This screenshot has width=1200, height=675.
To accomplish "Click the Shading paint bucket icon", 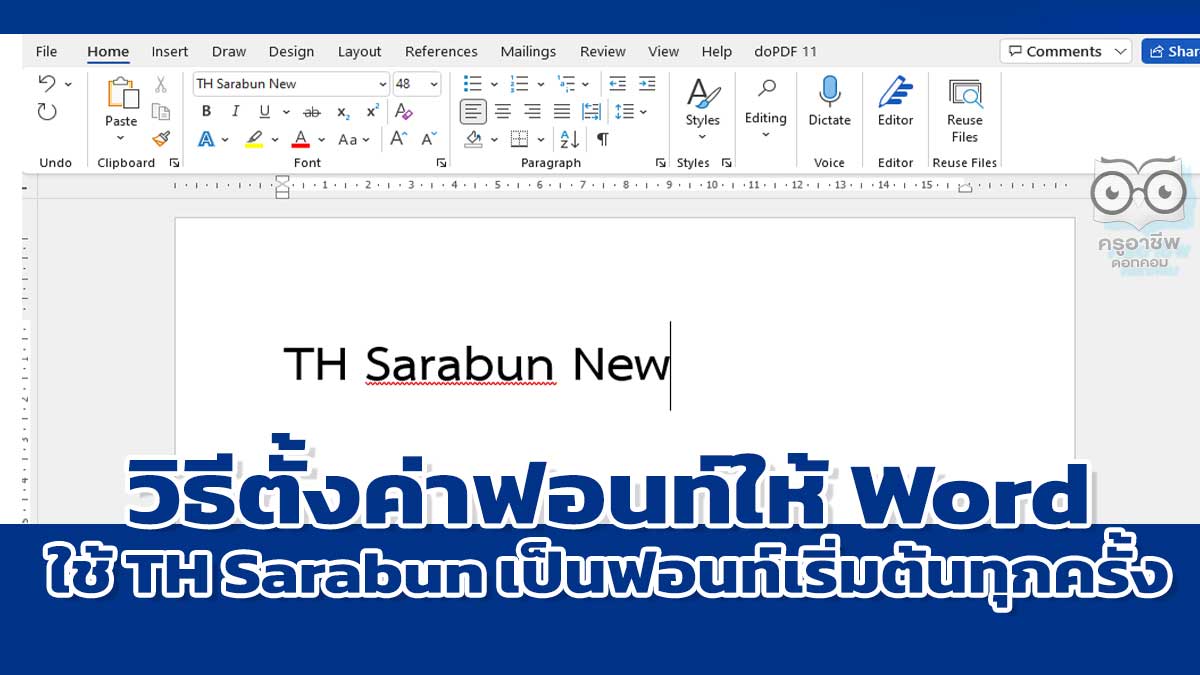I will point(474,139).
